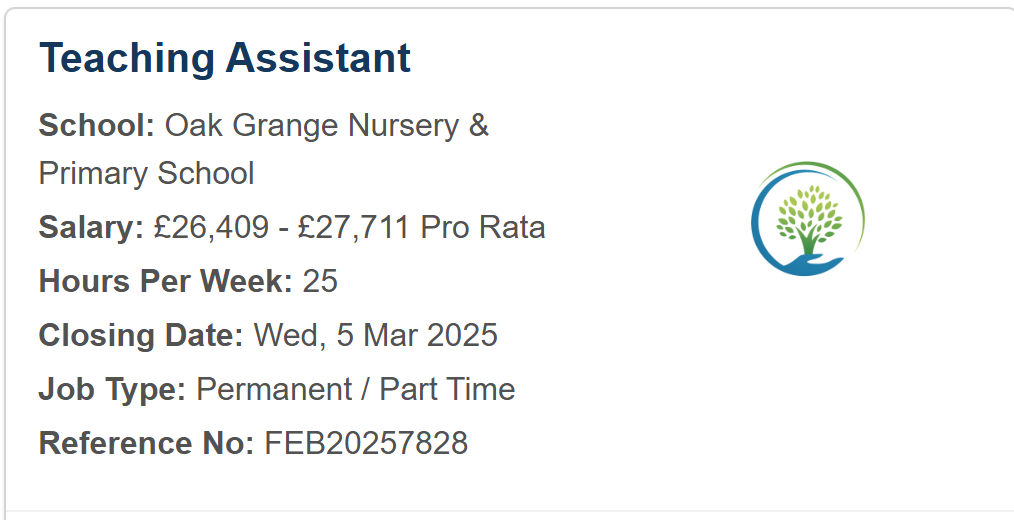Click the Hours Per Week label
Viewport: 1014px width, 520px height.
coord(166,281)
